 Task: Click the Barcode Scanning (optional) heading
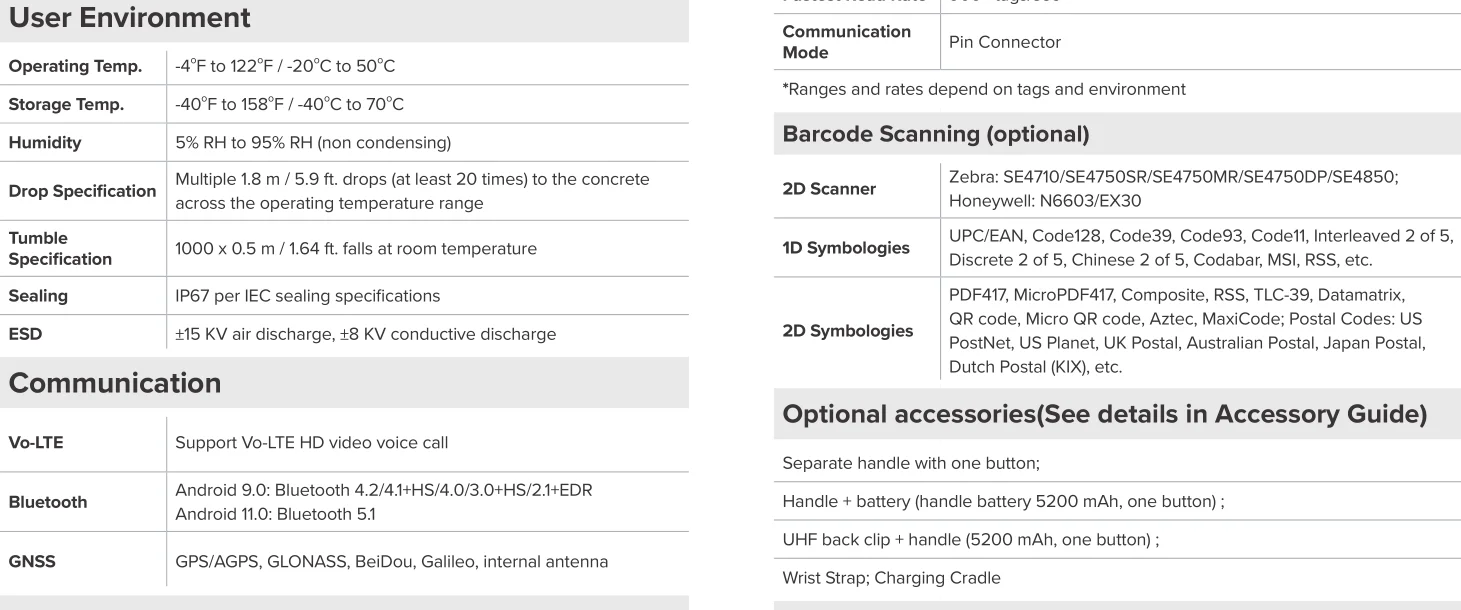coord(935,134)
